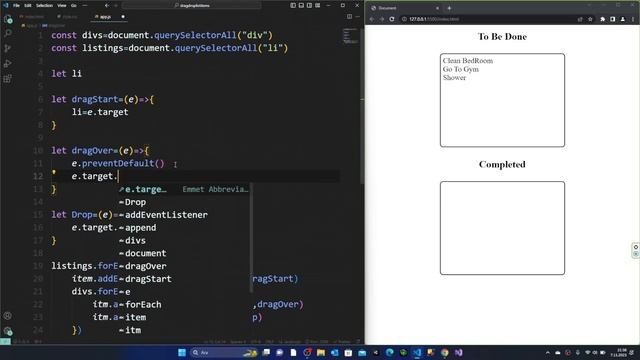This screenshot has width=640, height=360.
Task: Open the File menu
Action: point(16,5)
